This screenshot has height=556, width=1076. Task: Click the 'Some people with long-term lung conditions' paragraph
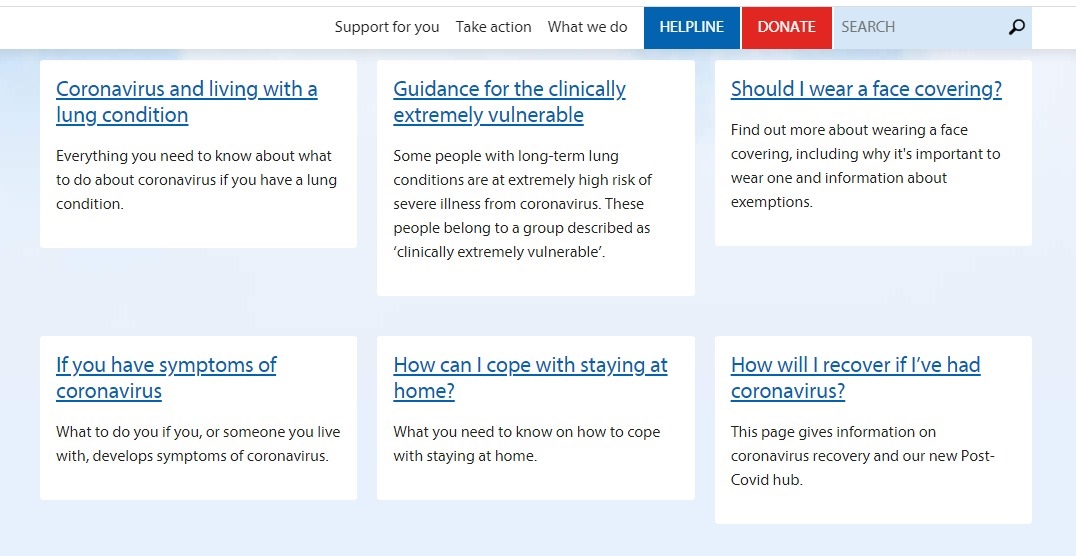pyautogui.click(x=522, y=204)
